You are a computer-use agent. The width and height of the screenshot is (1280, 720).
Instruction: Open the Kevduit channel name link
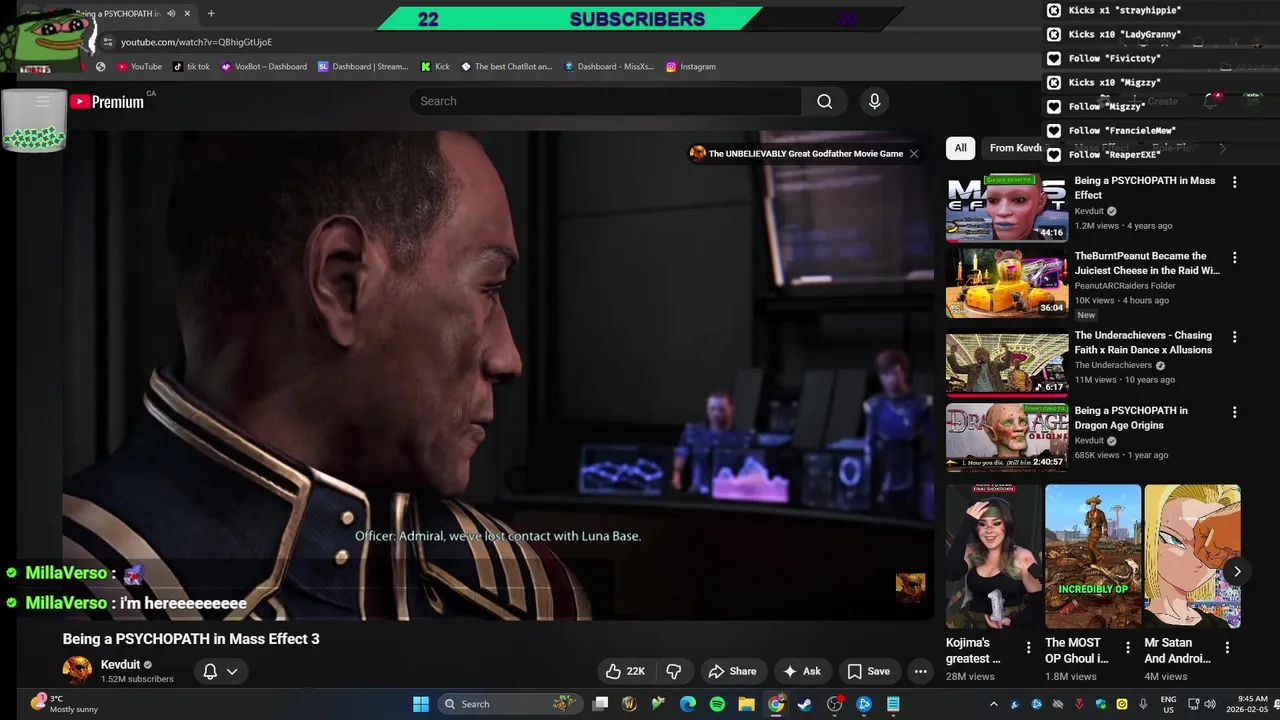click(x=120, y=665)
